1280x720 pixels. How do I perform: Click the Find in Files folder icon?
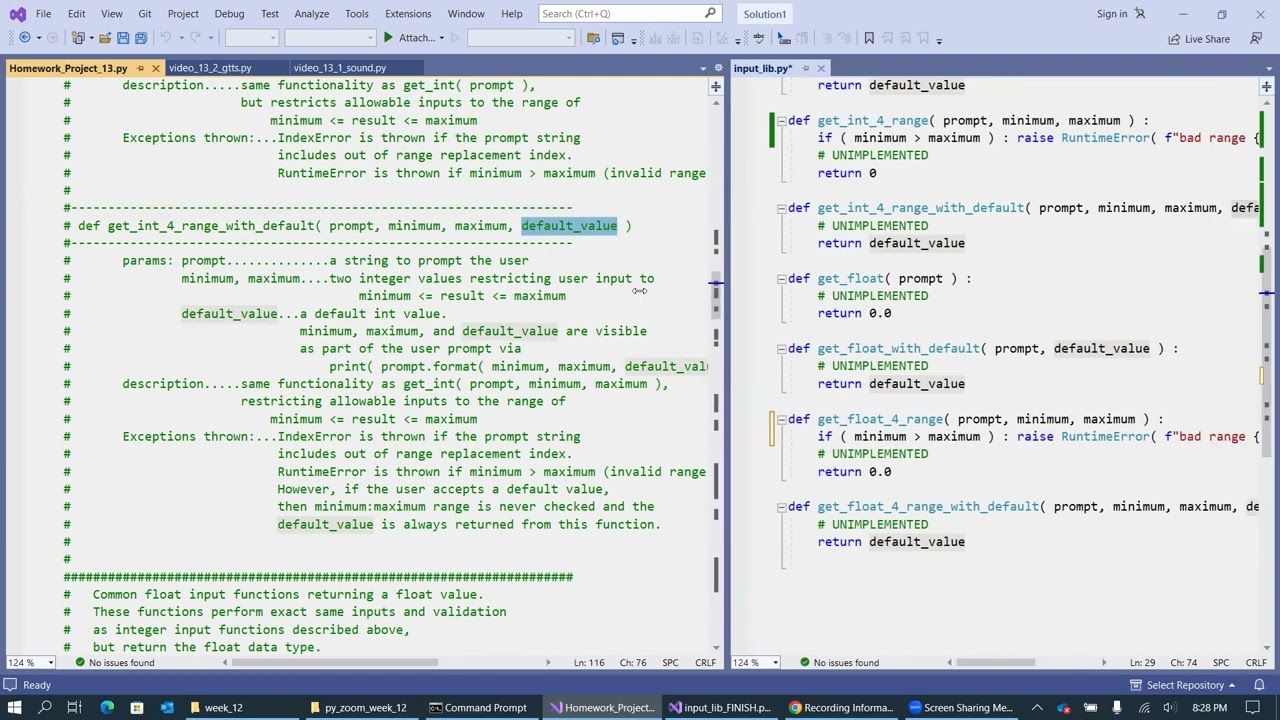click(x=593, y=38)
